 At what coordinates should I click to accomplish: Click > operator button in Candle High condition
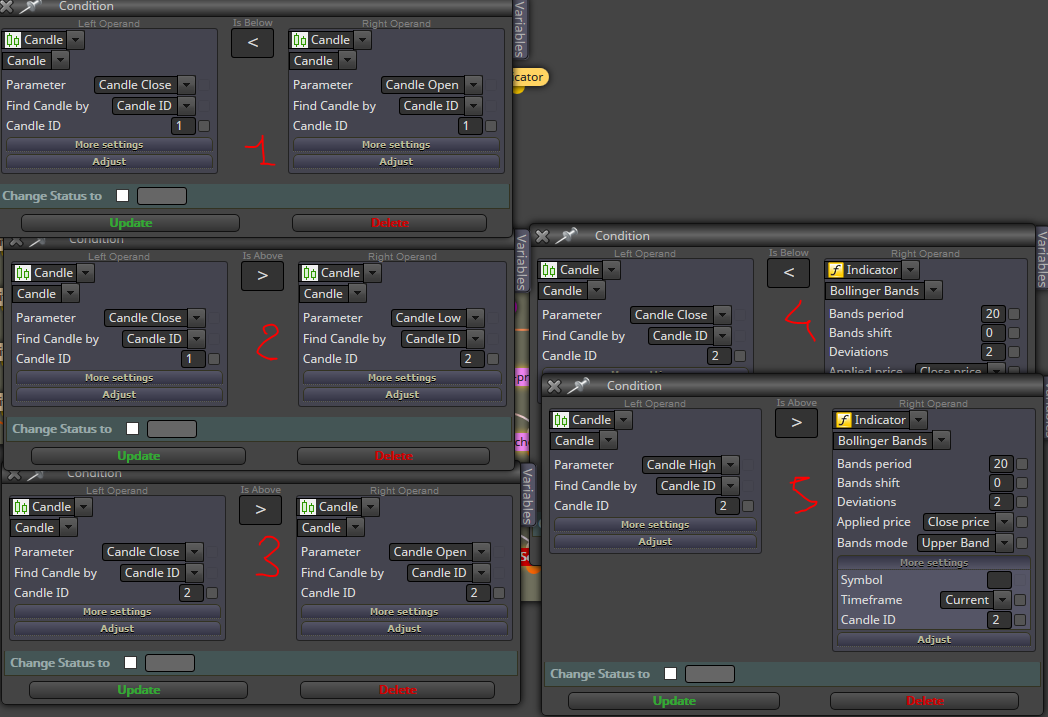coord(796,423)
